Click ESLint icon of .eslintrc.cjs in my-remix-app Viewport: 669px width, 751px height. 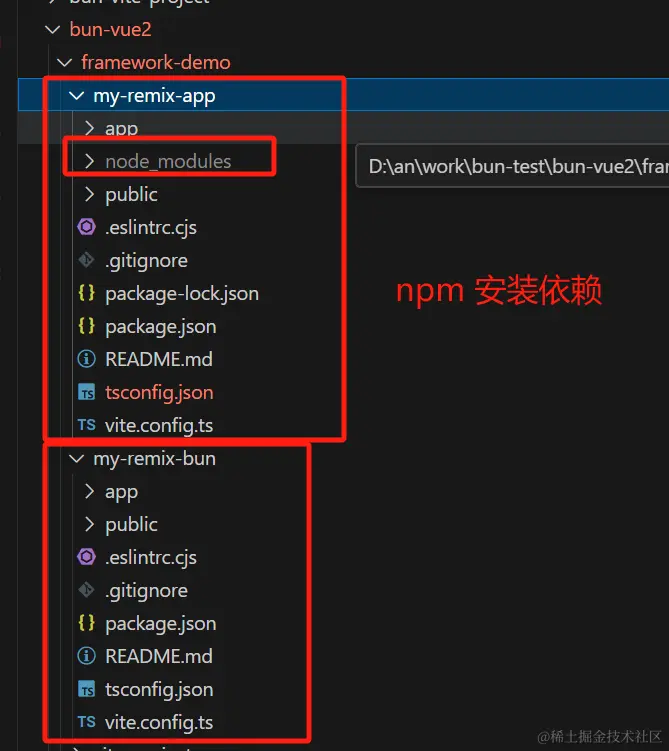[87, 227]
